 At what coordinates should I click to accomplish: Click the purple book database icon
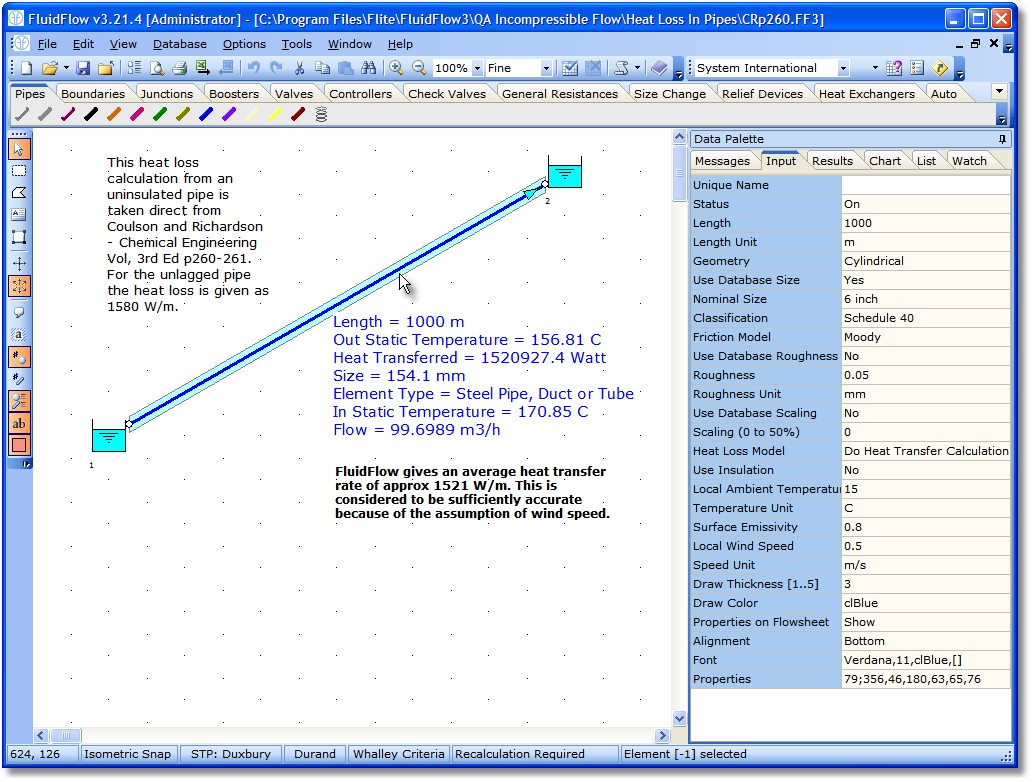pos(659,68)
